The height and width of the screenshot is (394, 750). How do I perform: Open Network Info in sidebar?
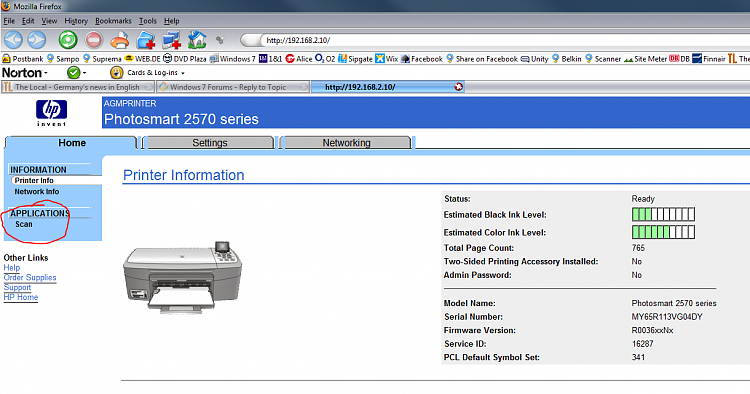36,191
